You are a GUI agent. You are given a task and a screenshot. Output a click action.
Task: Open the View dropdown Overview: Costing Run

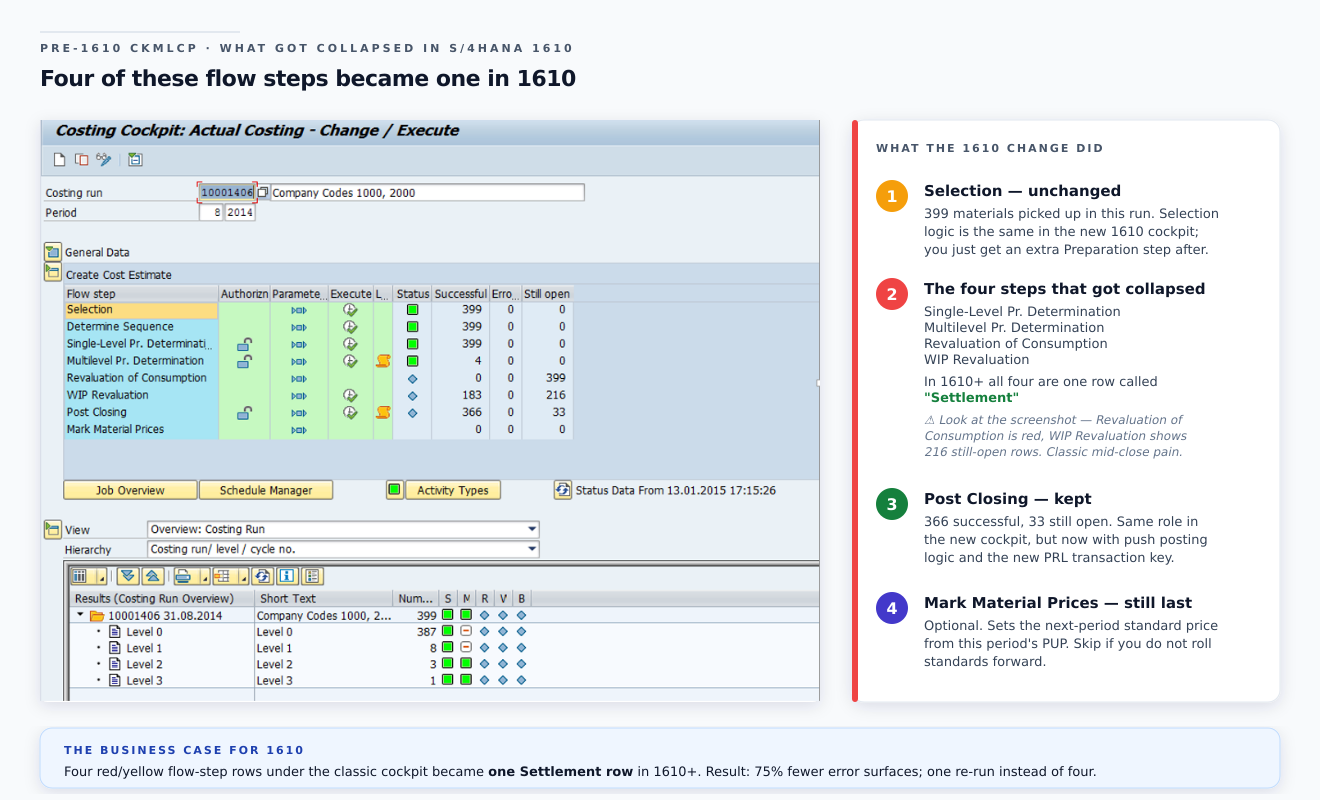tap(343, 529)
